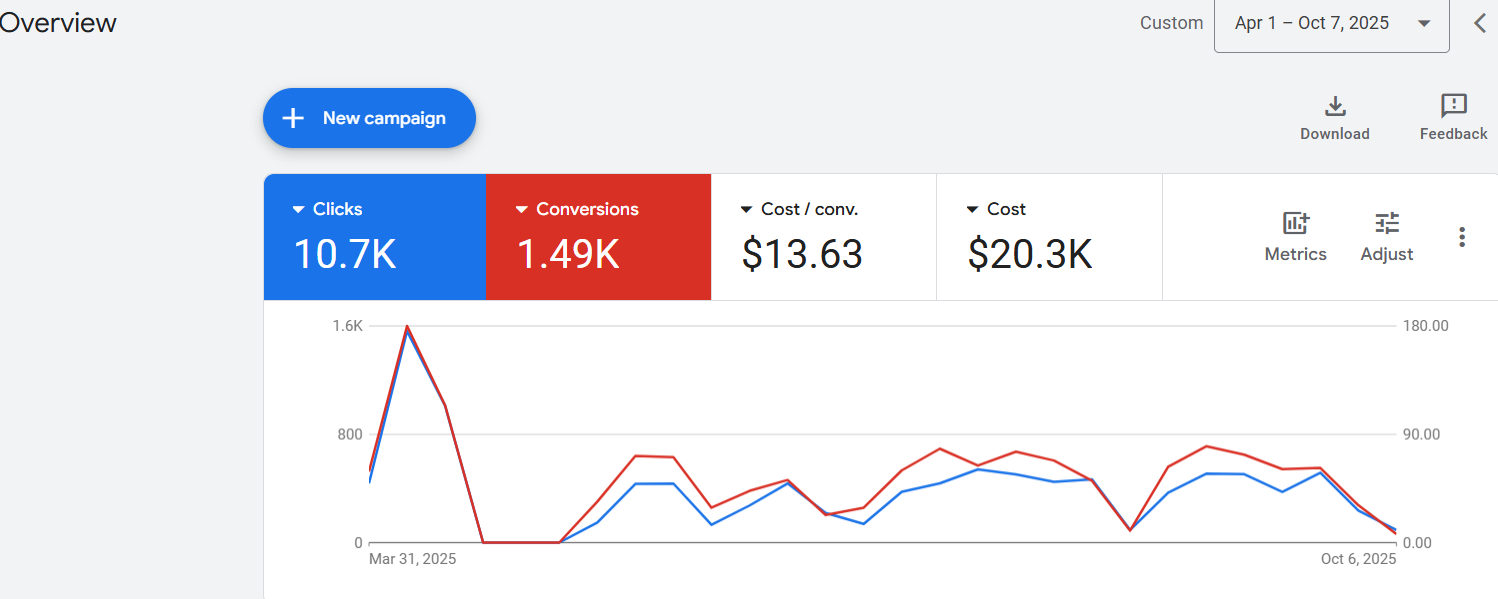Click the highest peak on the chart
Viewport: 1498px width, 599px height.
pos(407,327)
